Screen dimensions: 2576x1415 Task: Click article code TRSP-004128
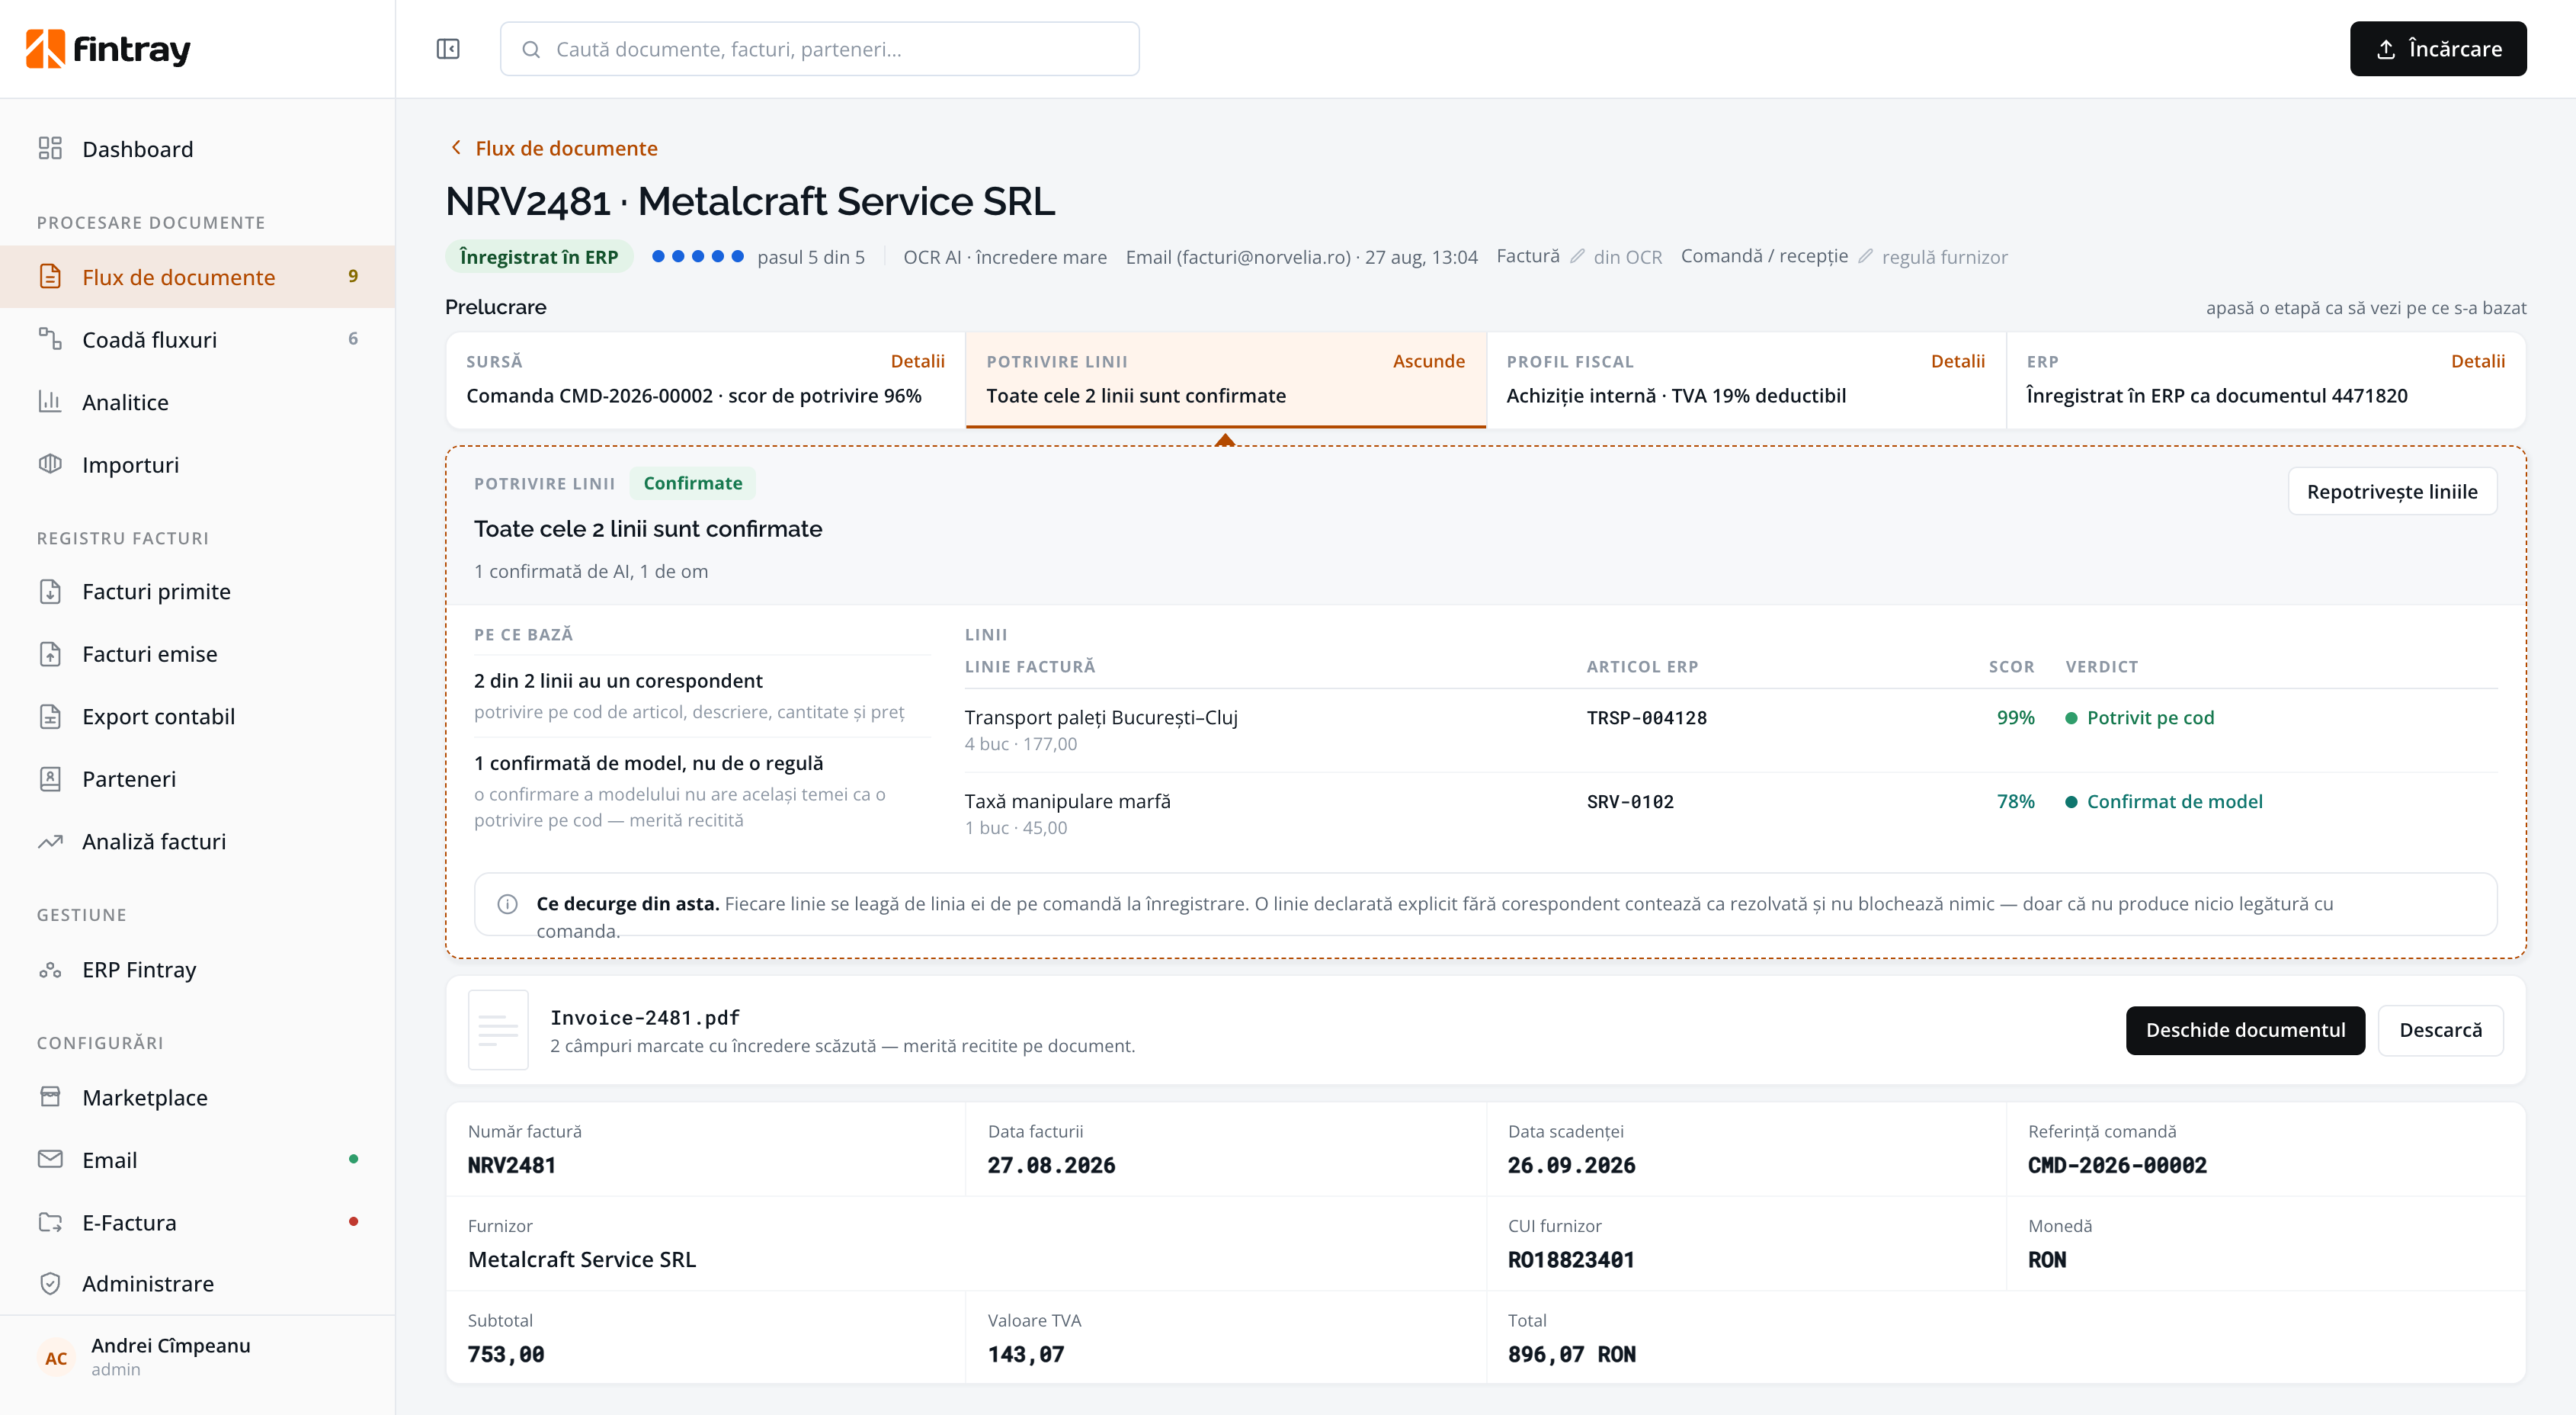(1646, 718)
